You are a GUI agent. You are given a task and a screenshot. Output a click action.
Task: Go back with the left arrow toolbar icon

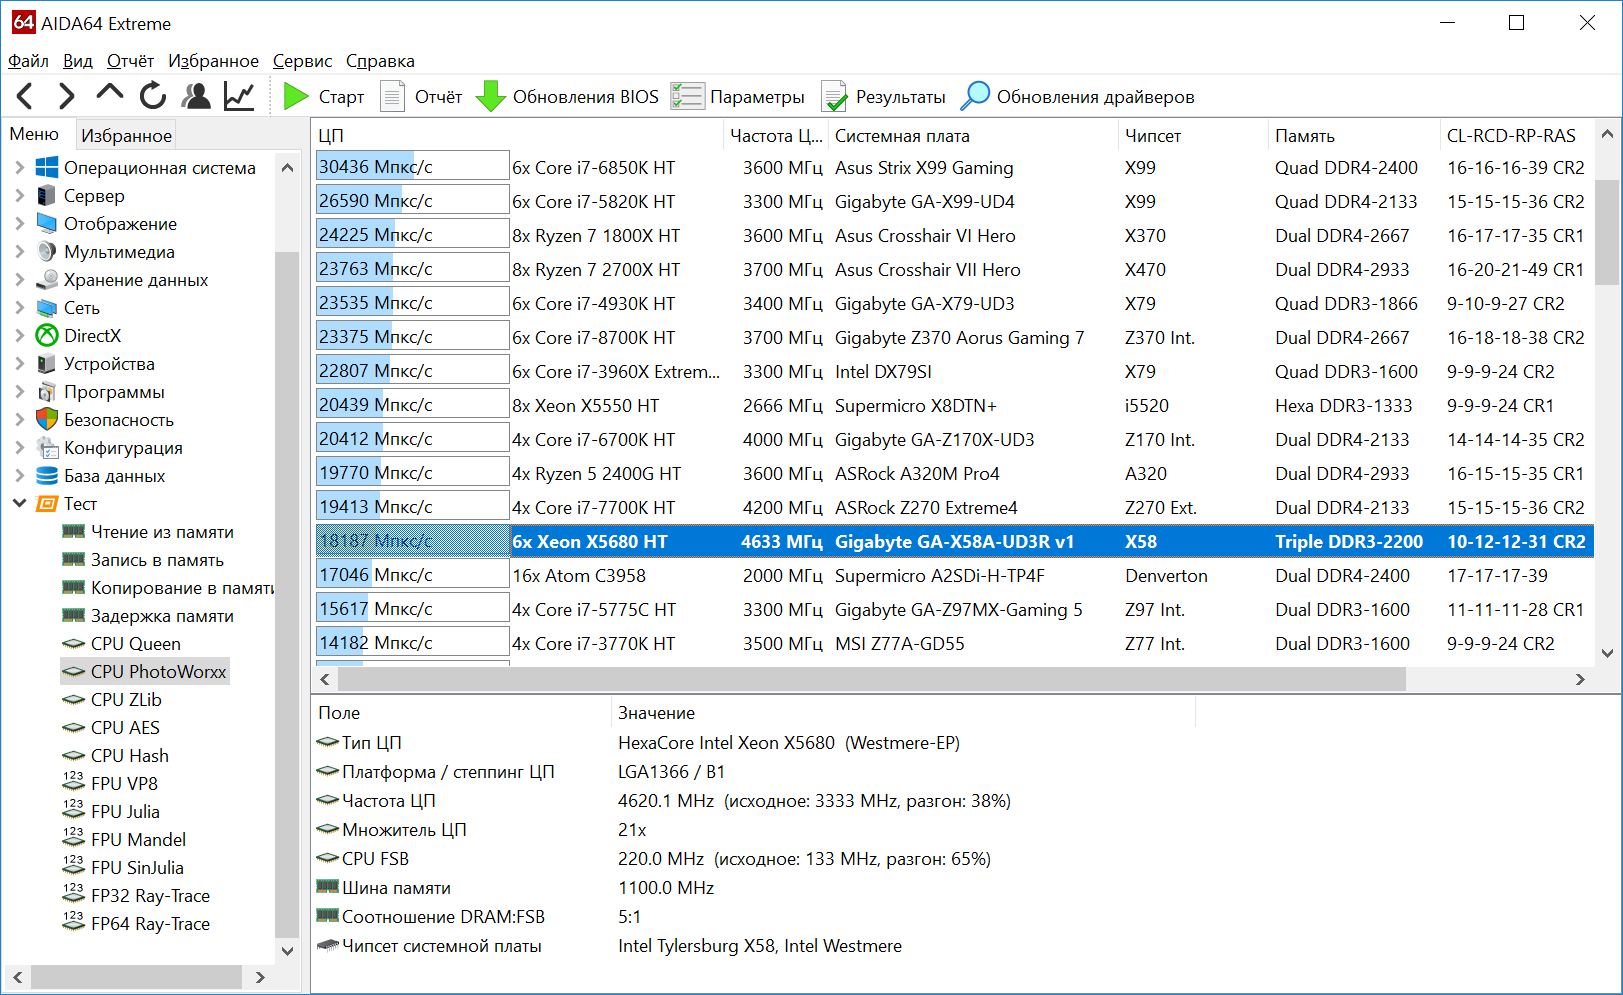click(26, 96)
